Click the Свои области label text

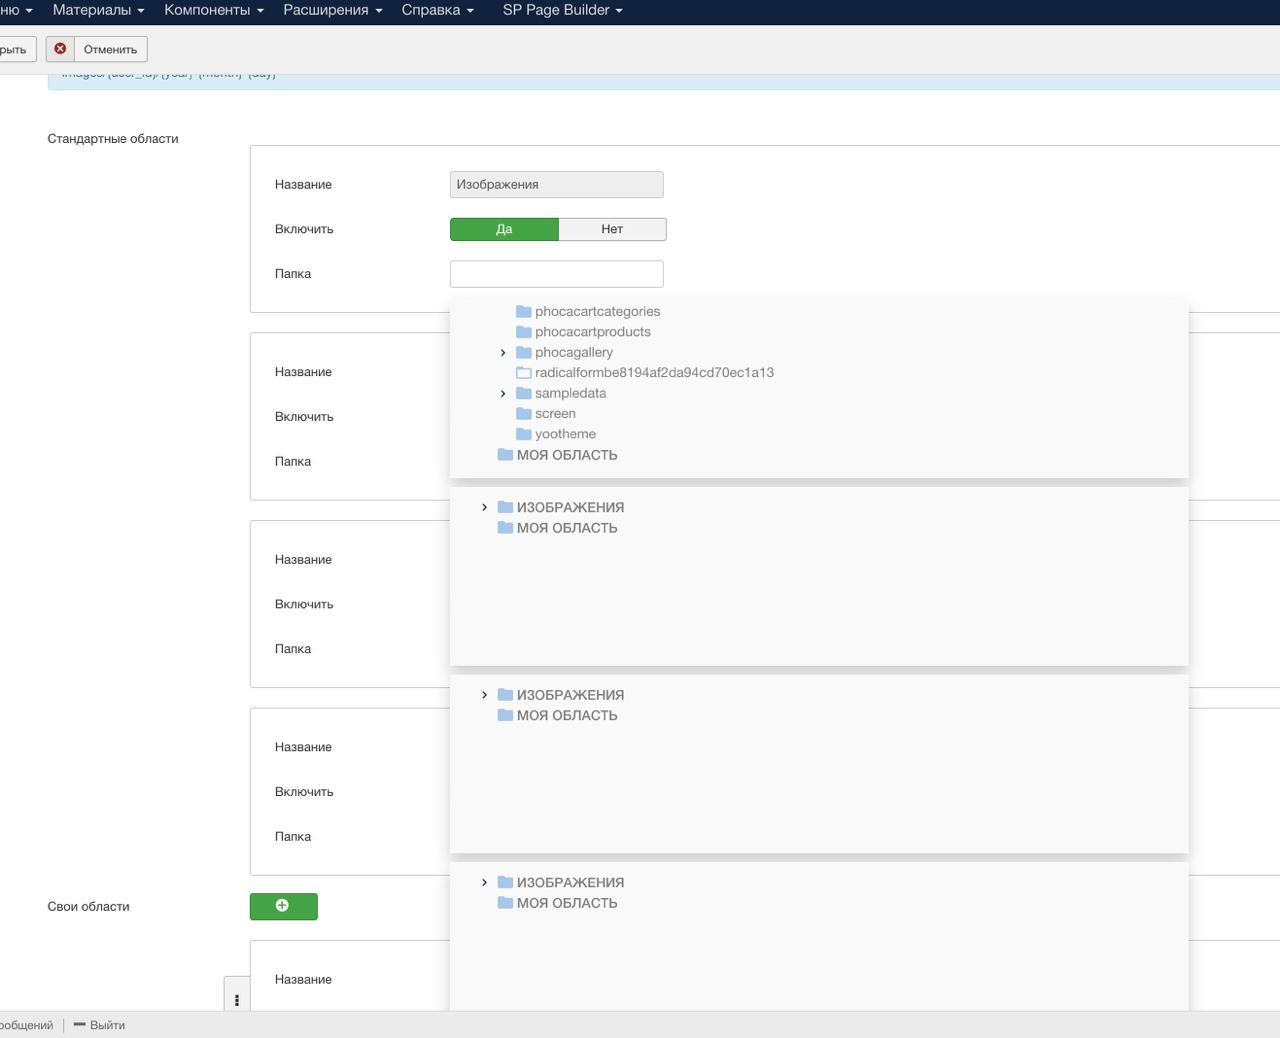click(88, 907)
